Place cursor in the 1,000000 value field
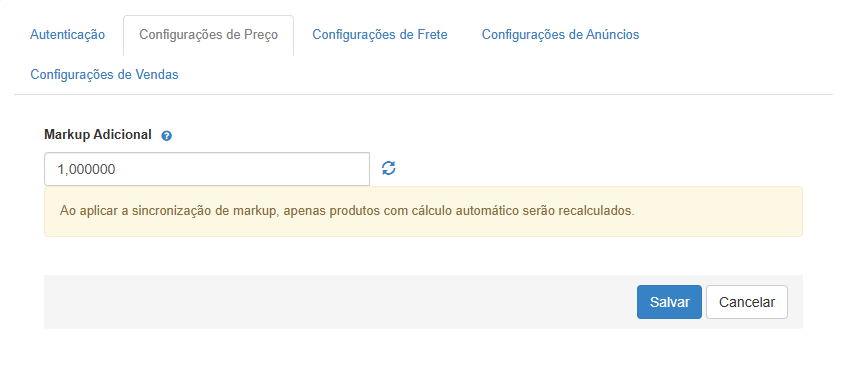This screenshot has height=372, width=845. pyautogui.click(x=207, y=169)
